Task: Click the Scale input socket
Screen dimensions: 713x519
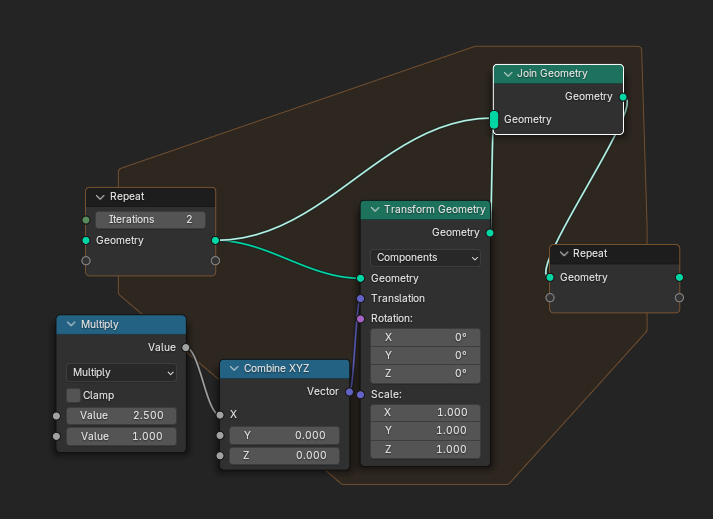Action: (361, 394)
